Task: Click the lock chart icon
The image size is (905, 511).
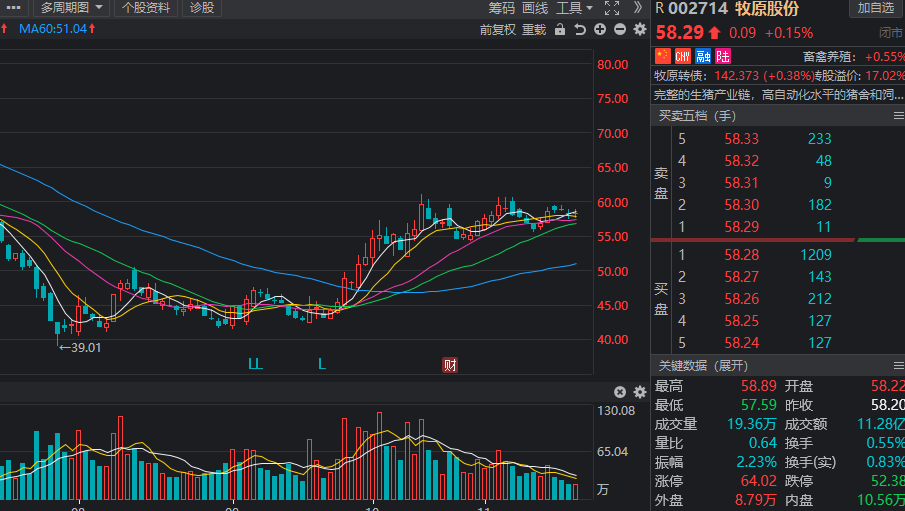Action: coord(560,29)
